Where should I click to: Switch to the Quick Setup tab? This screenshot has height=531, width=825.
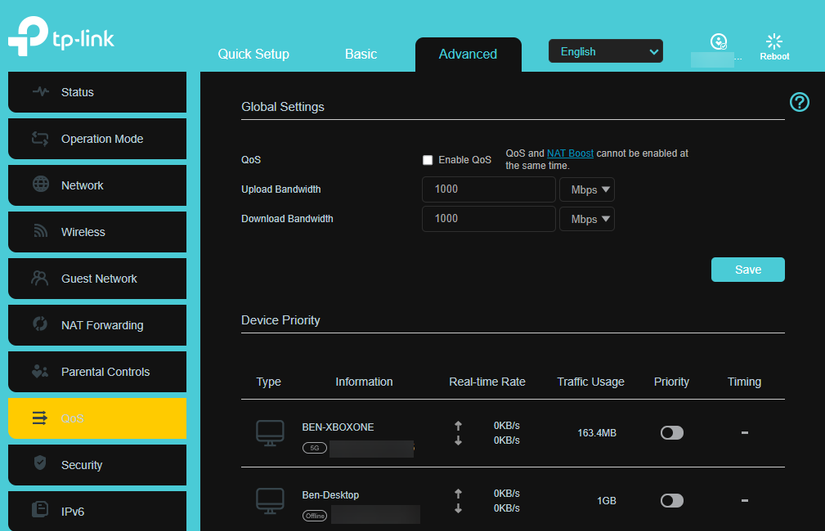254,54
